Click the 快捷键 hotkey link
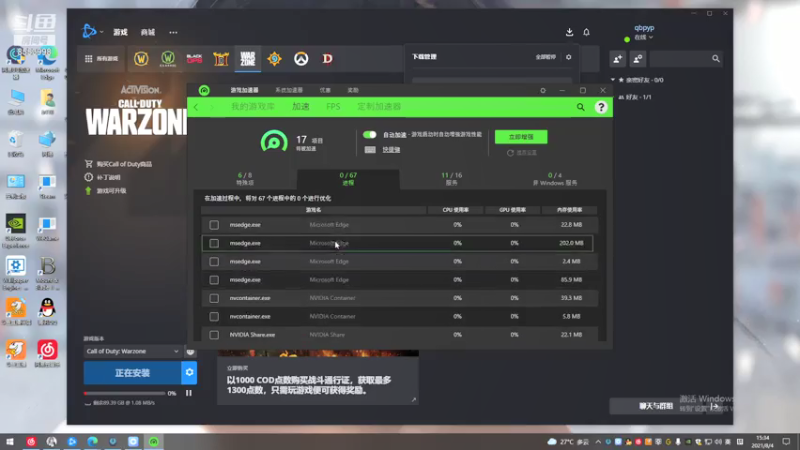Viewport: 800px width, 450px height. (391, 149)
